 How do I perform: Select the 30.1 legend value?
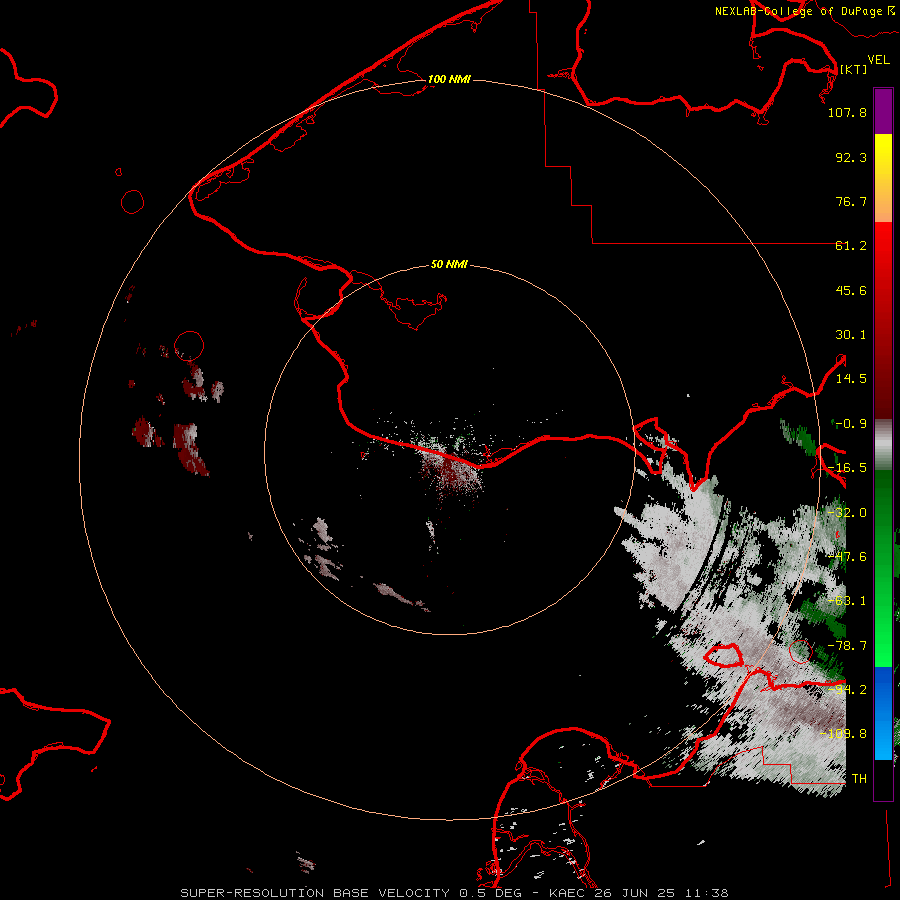click(851, 335)
